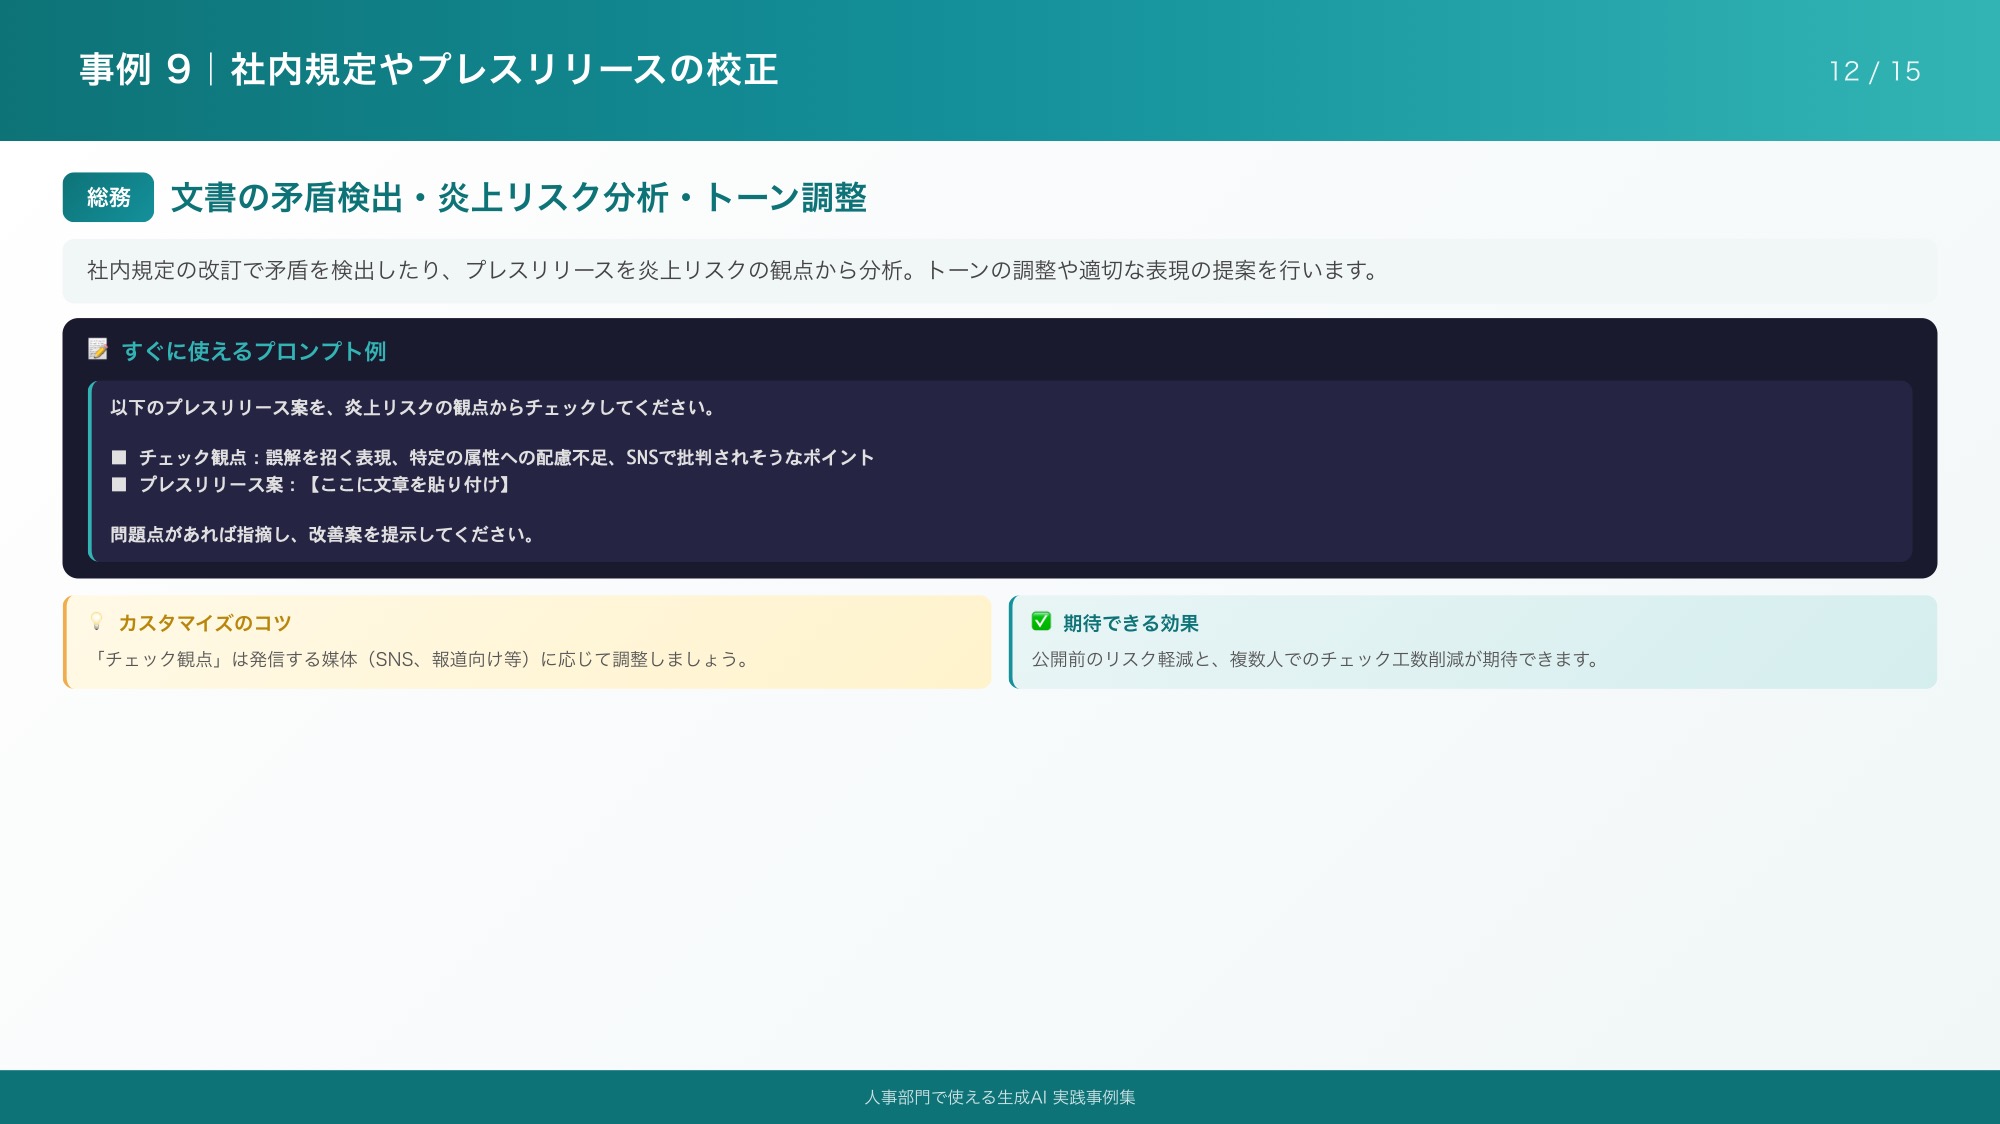Click the green checkmark icon beside 期待できる効果

(1041, 621)
